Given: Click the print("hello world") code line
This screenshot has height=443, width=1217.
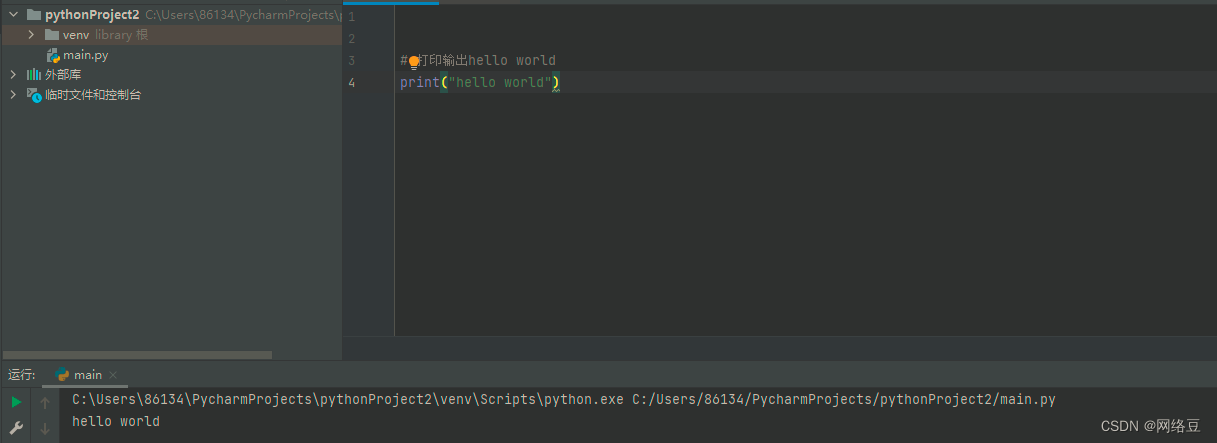Looking at the screenshot, I should pyautogui.click(x=479, y=83).
